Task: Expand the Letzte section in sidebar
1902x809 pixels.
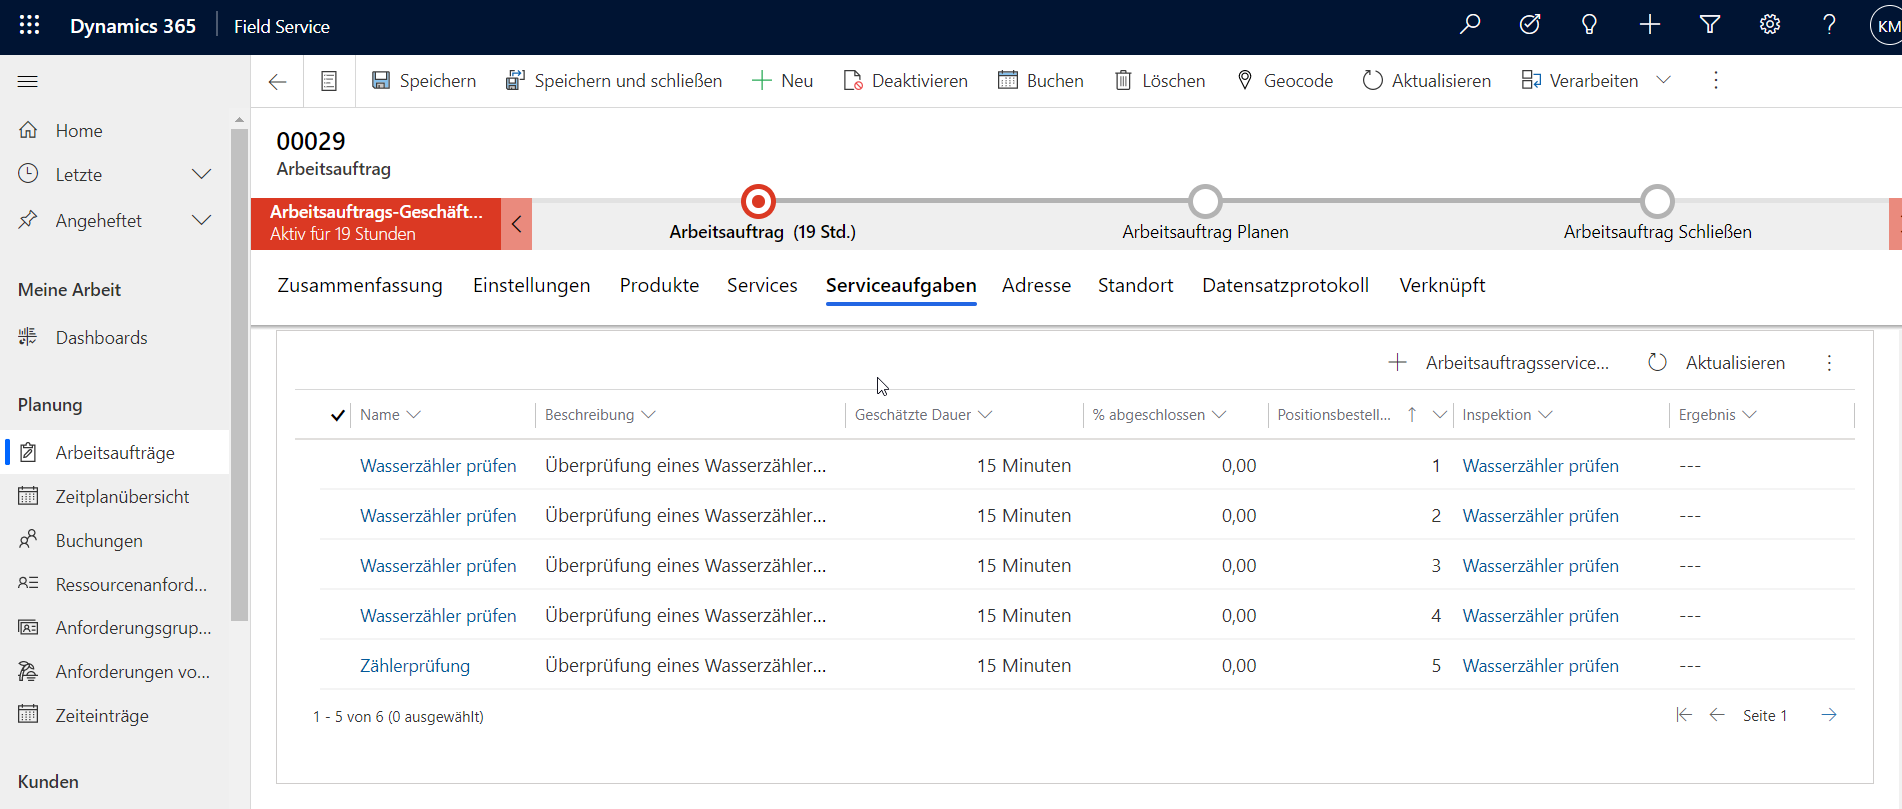Action: (201, 175)
